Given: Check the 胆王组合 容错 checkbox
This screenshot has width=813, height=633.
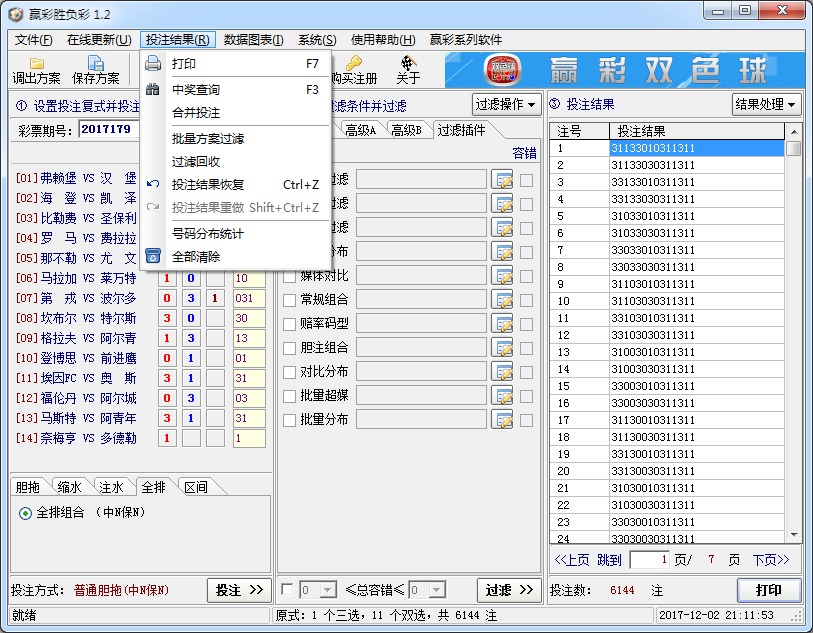Looking at the screenshot, I should click(x=527, y=348).
